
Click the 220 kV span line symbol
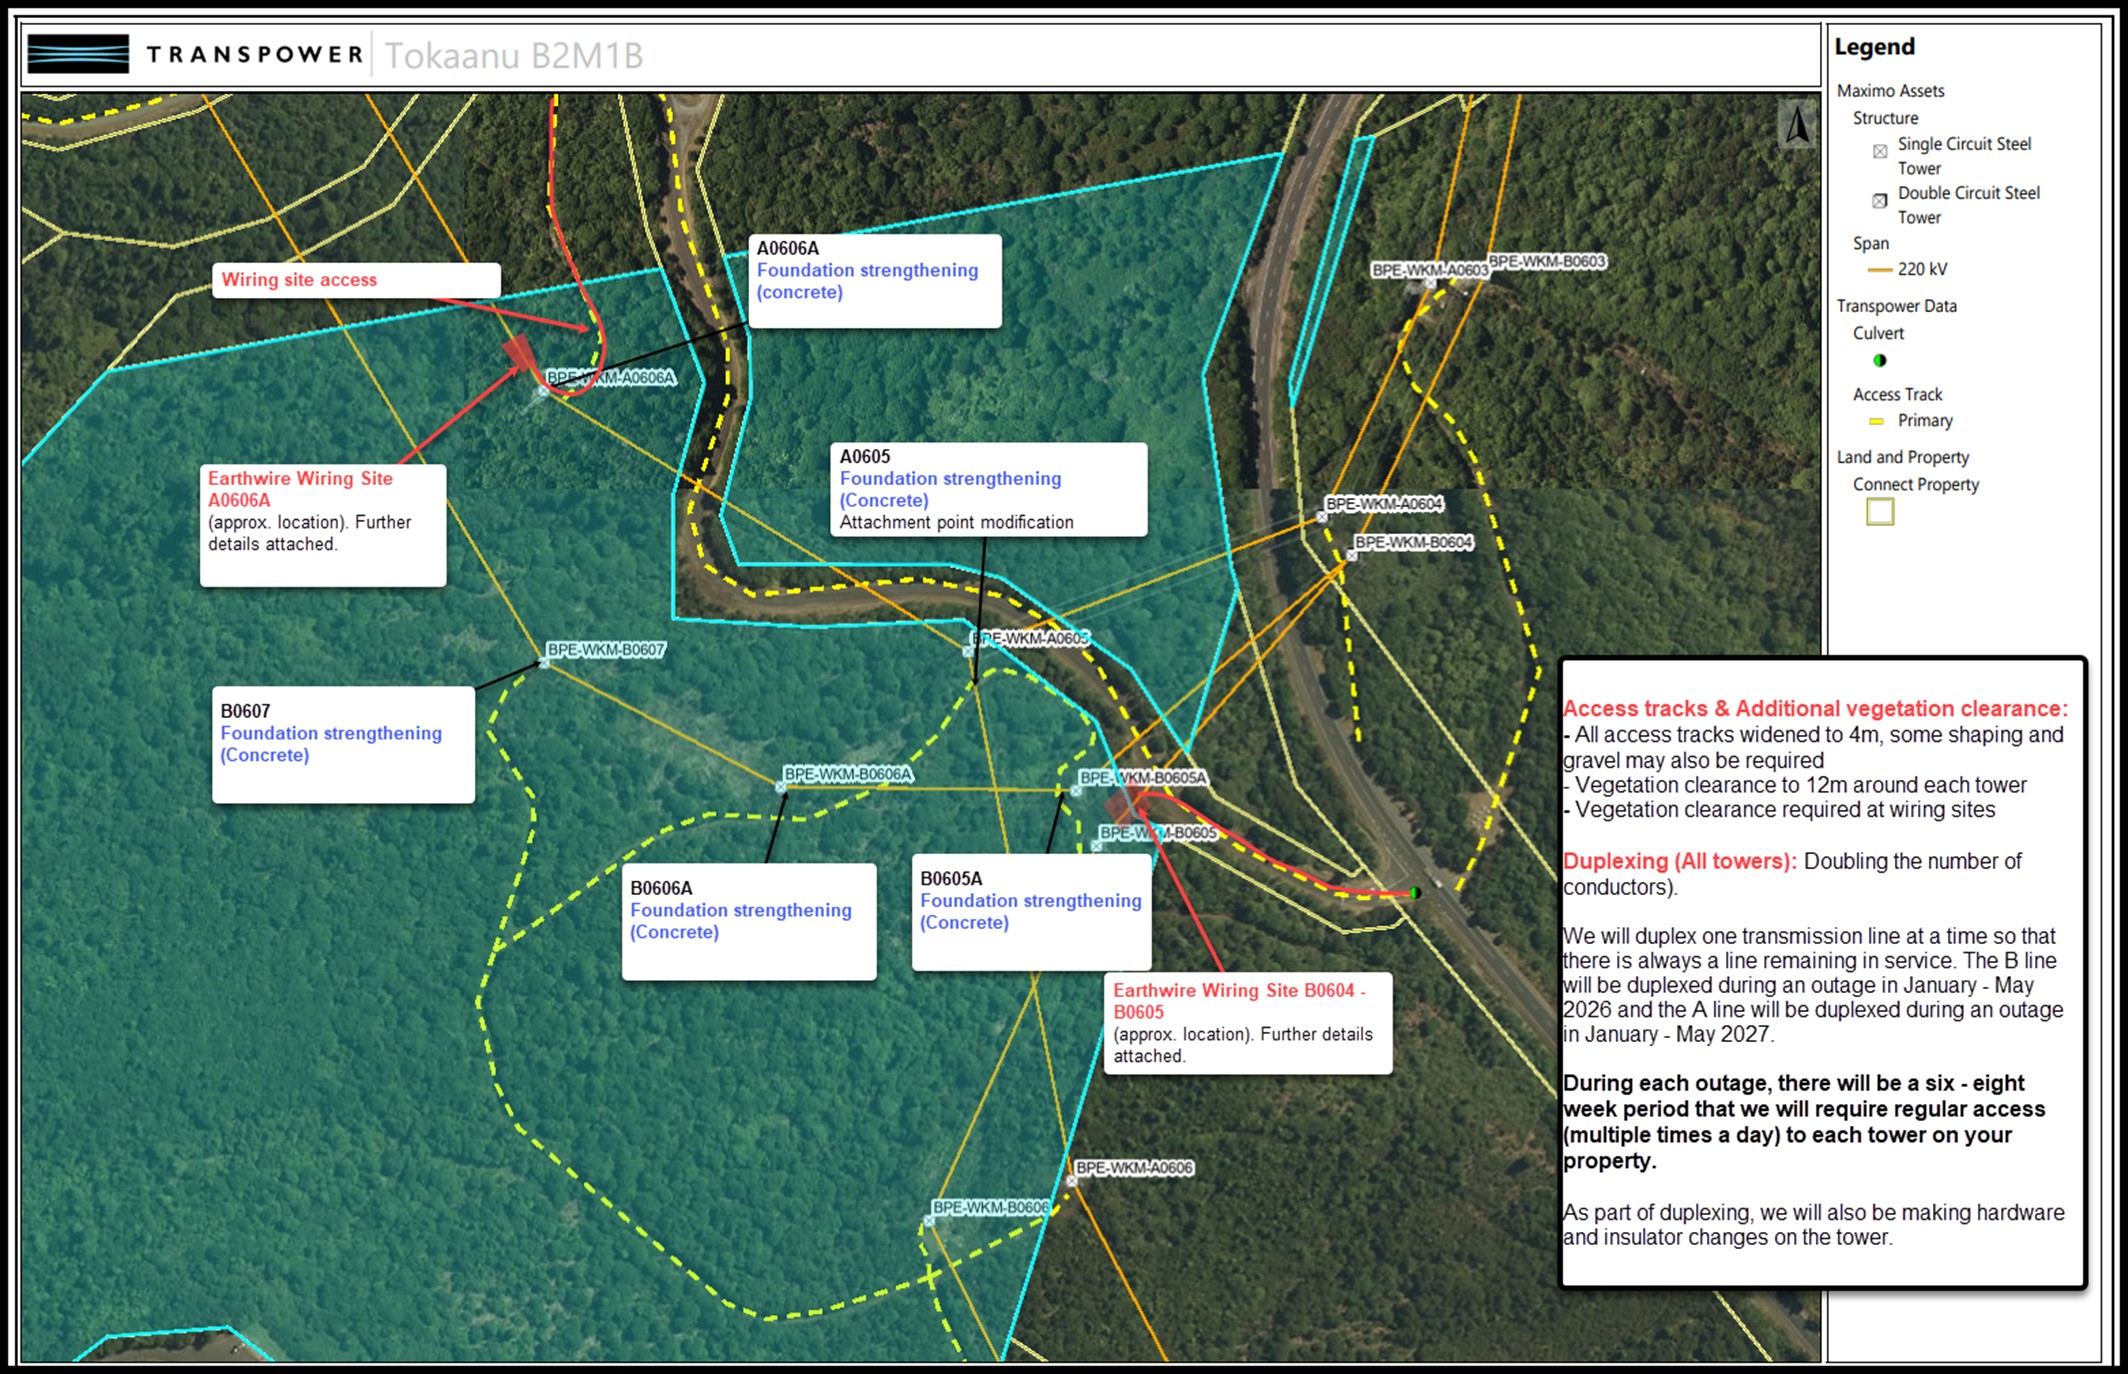point(1880,270)
